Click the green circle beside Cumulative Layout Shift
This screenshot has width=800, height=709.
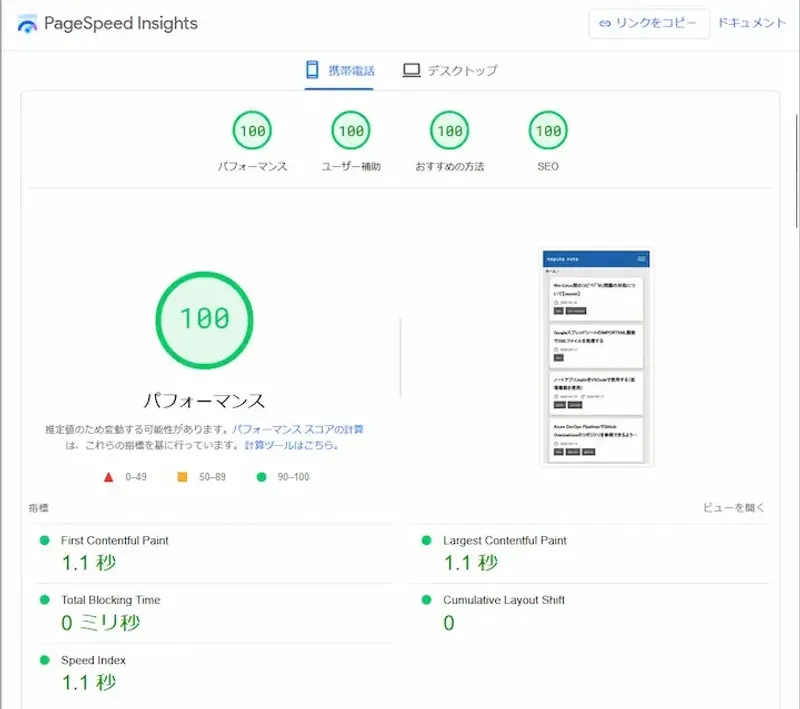tap(428, 599)
